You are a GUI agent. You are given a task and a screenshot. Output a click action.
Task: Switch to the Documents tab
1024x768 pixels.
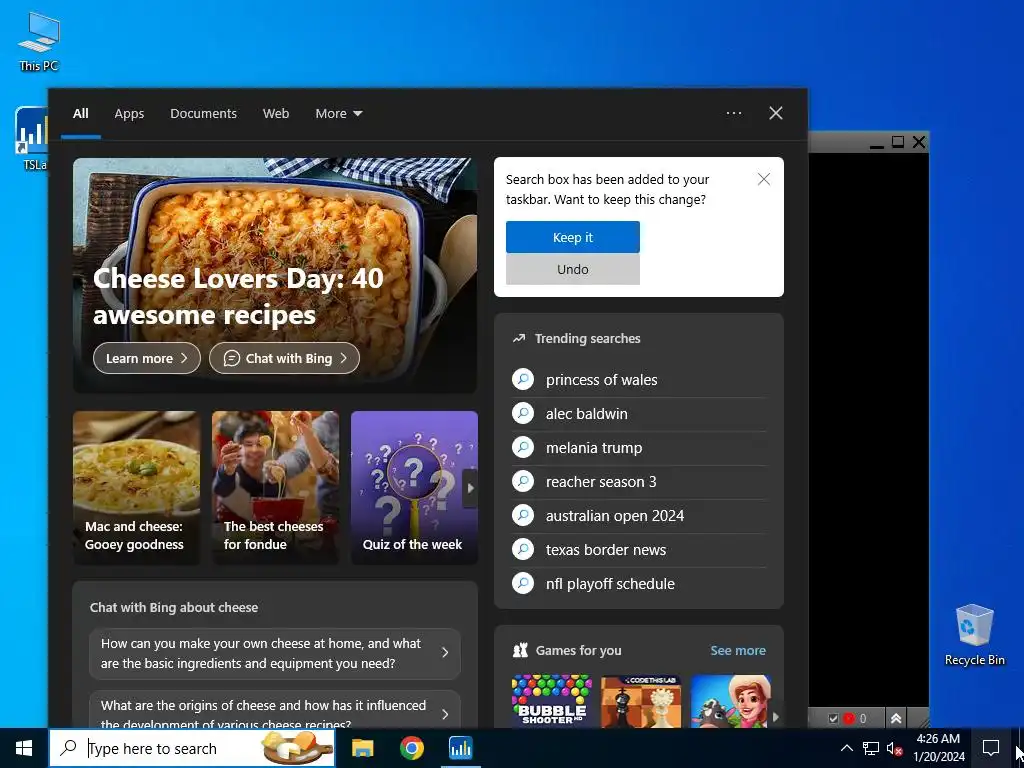(204, 113)
